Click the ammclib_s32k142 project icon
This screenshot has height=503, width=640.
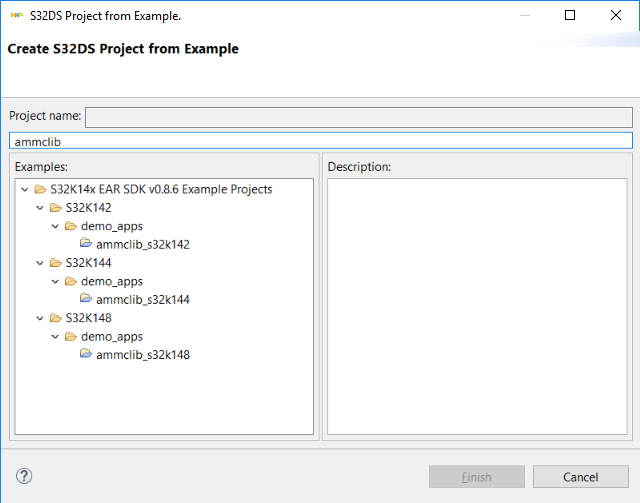(87, 244)
